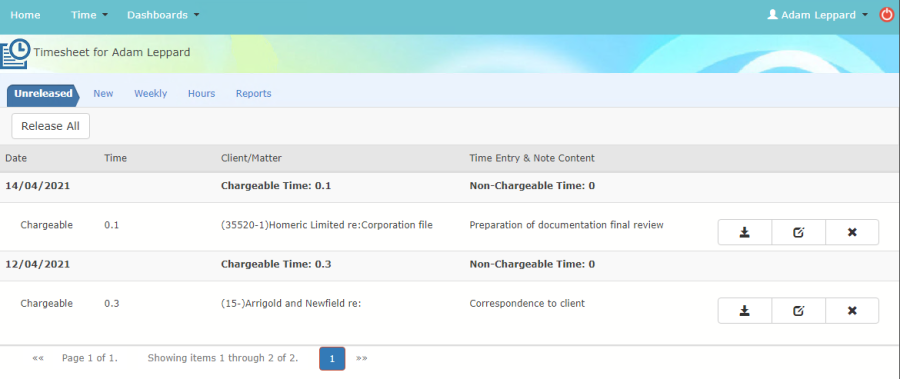The height and width of the screenshot is (379, 900).
Task: Click the Page 1 of 1 text
Action: [x=90, y=358]
